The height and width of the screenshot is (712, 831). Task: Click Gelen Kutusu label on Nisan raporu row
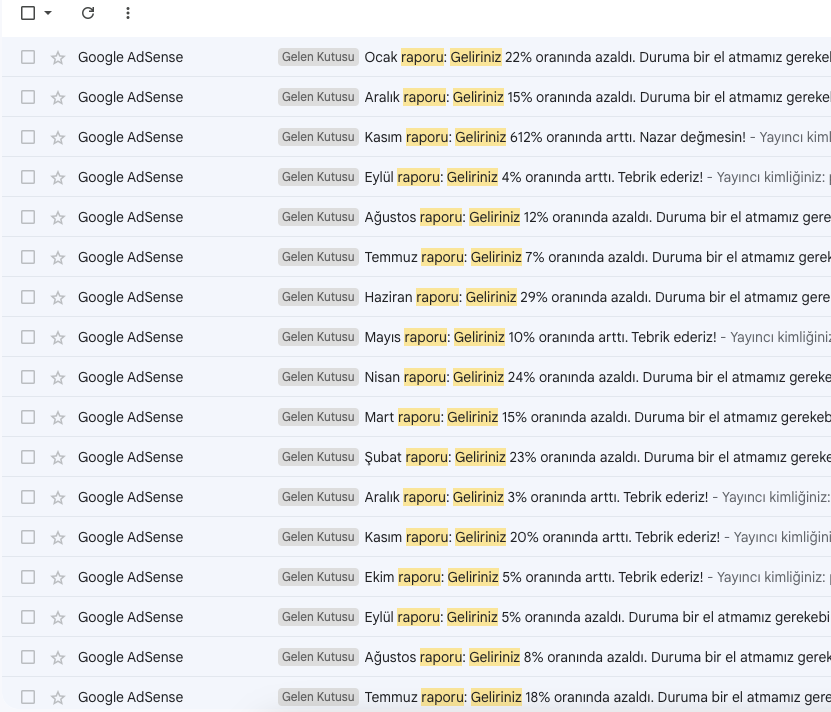318,377
